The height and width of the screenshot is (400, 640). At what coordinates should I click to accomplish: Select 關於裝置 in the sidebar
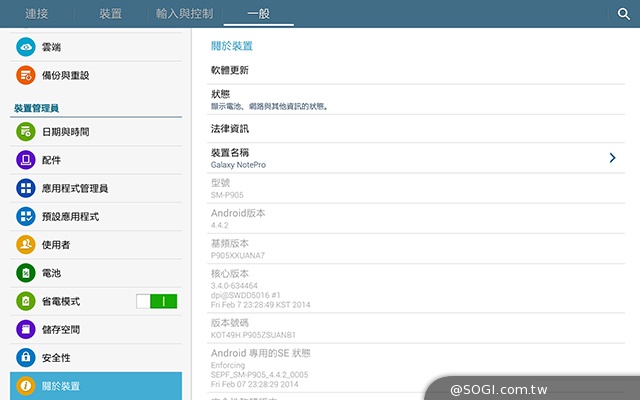point(95,385)
